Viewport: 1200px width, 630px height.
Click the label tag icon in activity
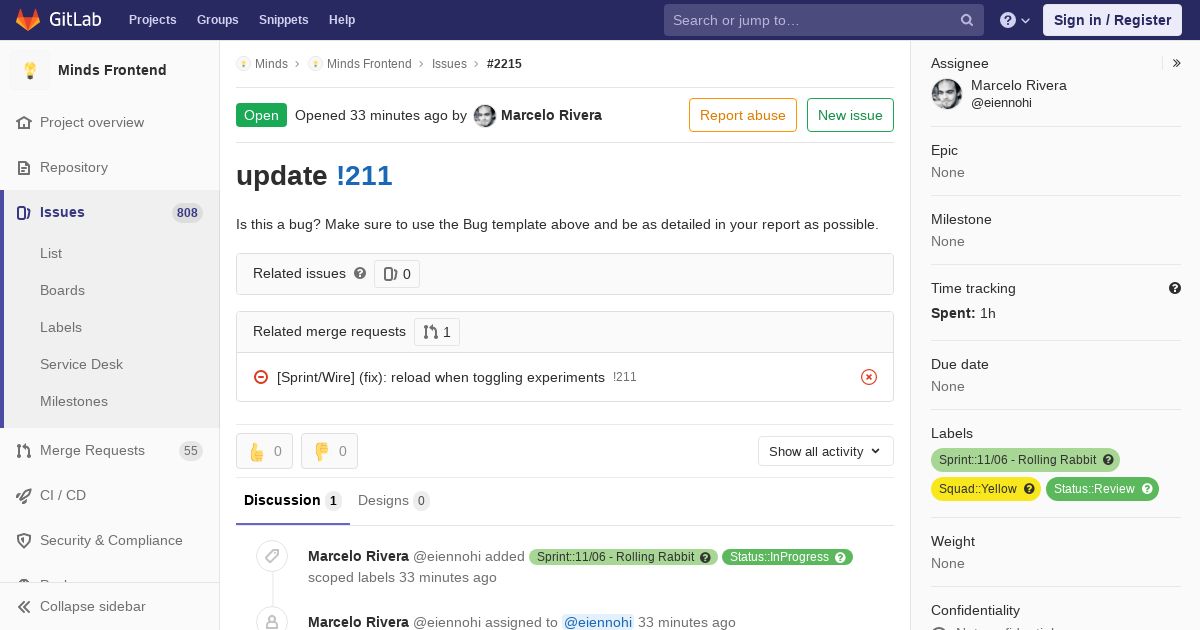[x=272, y=556]
